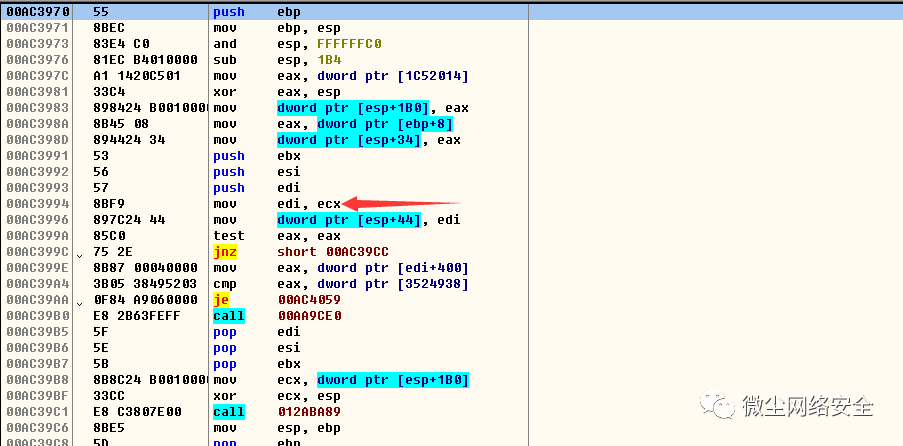Select pop ebx instruction

tap(256, 364)
